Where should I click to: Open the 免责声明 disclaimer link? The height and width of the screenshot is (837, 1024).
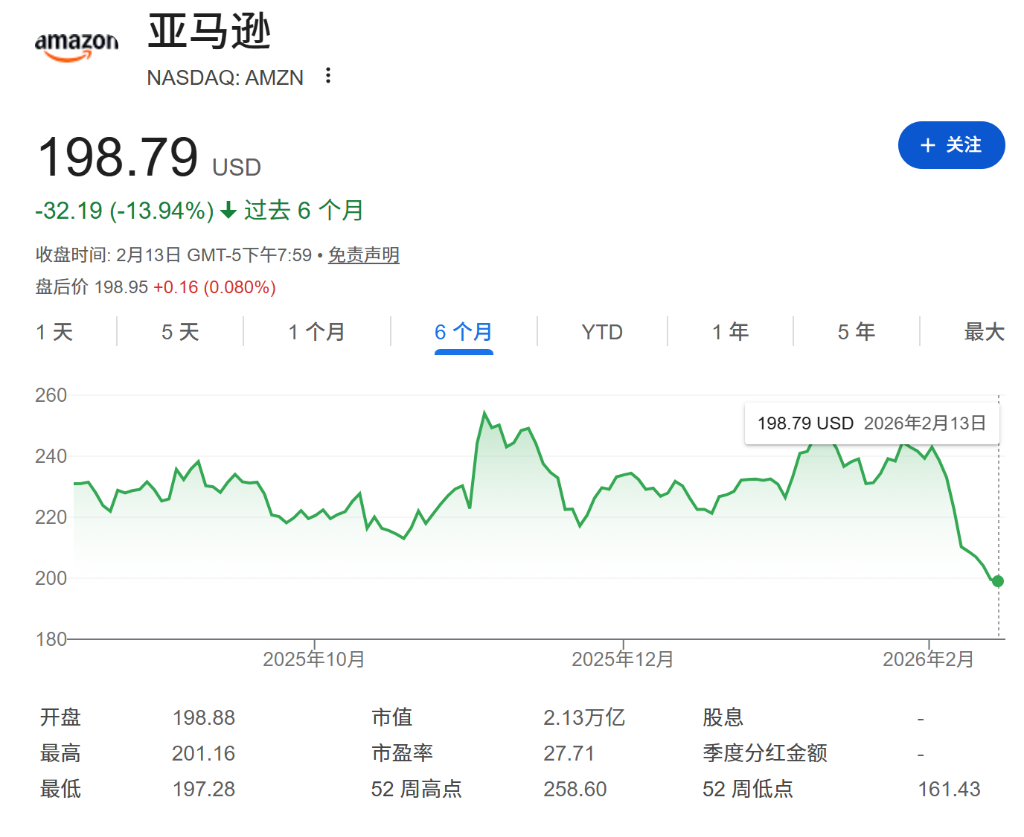point(364,255)
